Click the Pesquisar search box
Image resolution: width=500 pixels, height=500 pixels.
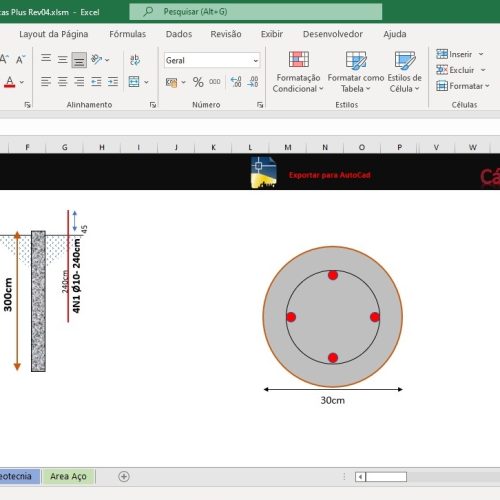click(256, 12)
